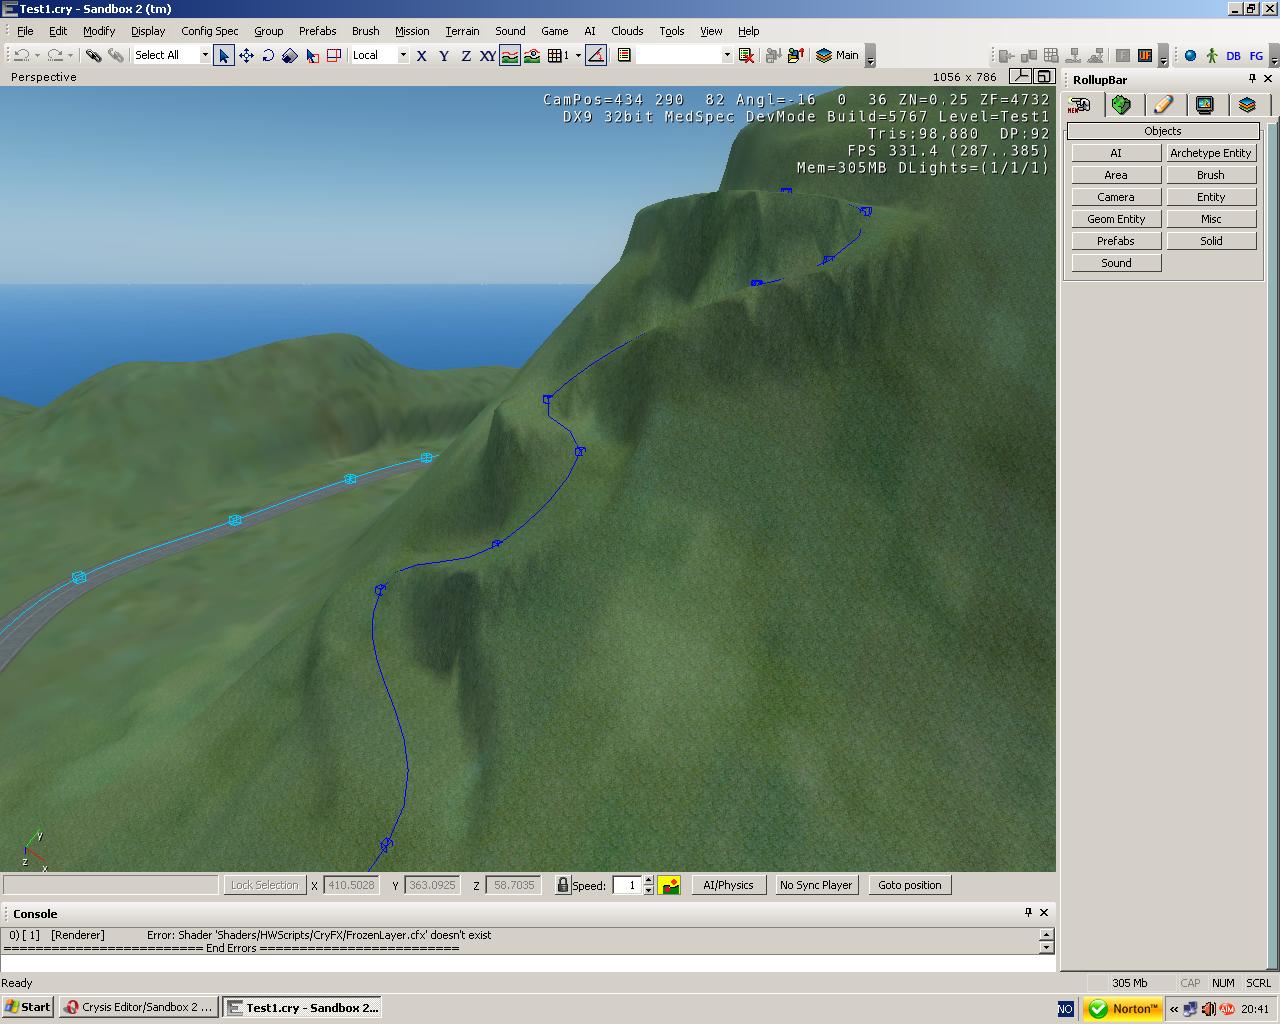Activate the Scale tool

tap(290, 55)
